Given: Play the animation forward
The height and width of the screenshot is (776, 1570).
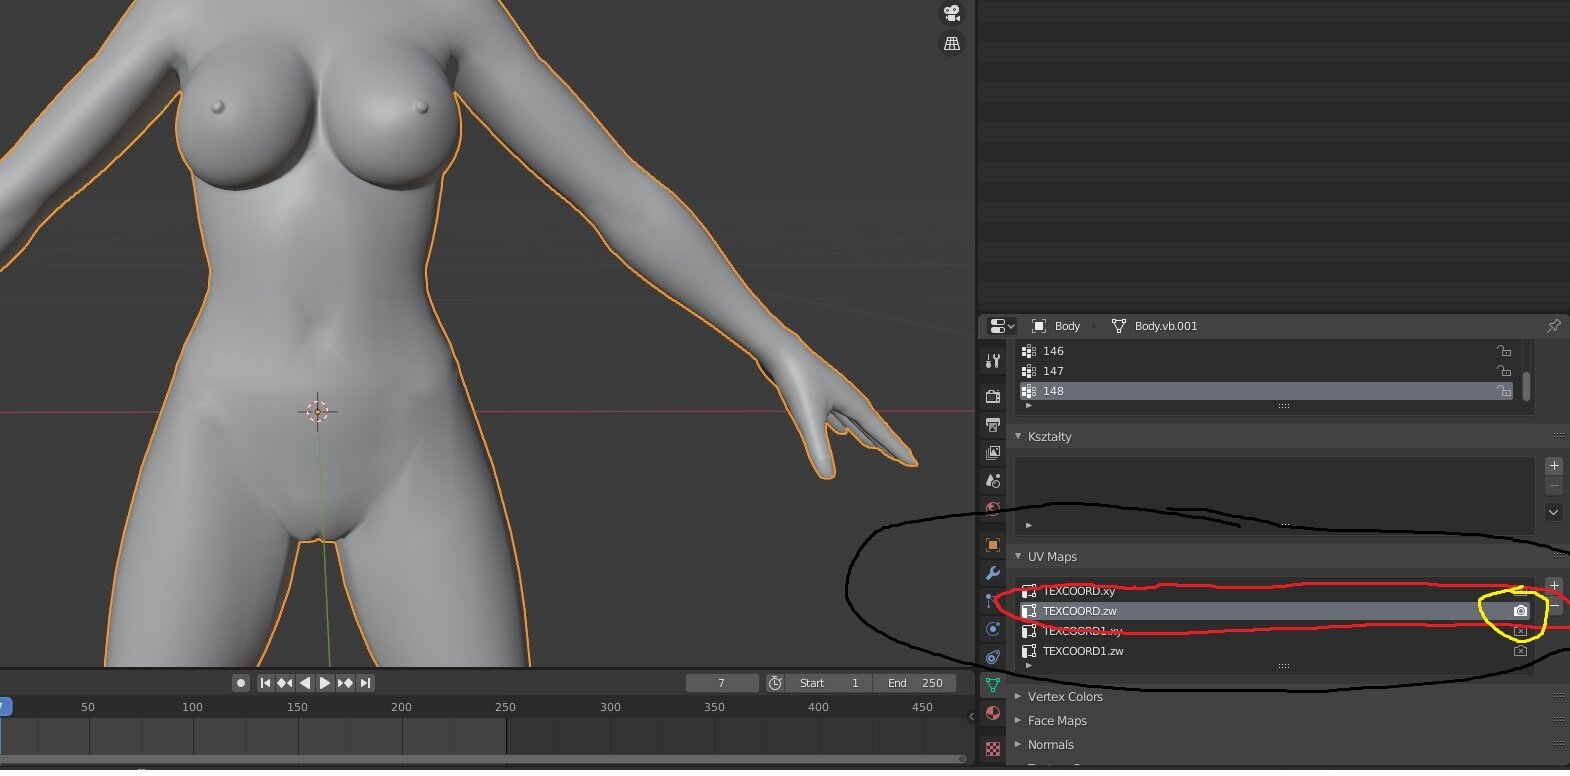Looking at the screenshot, I should [325, 683].
